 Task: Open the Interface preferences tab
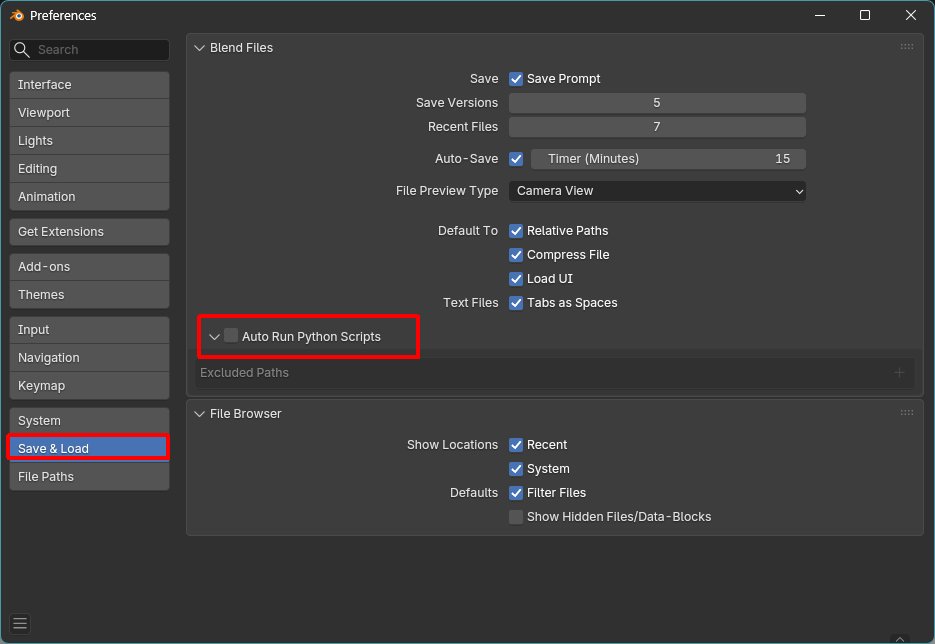pyautogui.click(x=89, y=85)
